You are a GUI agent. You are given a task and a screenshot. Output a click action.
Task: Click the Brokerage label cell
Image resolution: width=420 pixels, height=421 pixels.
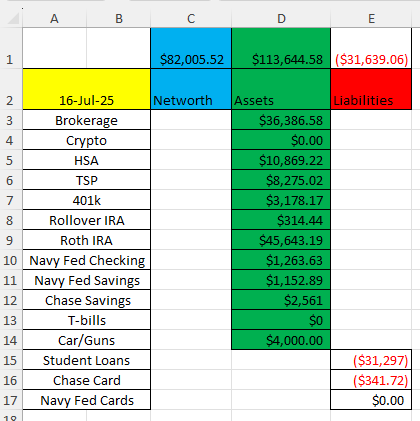click(86, 120)
